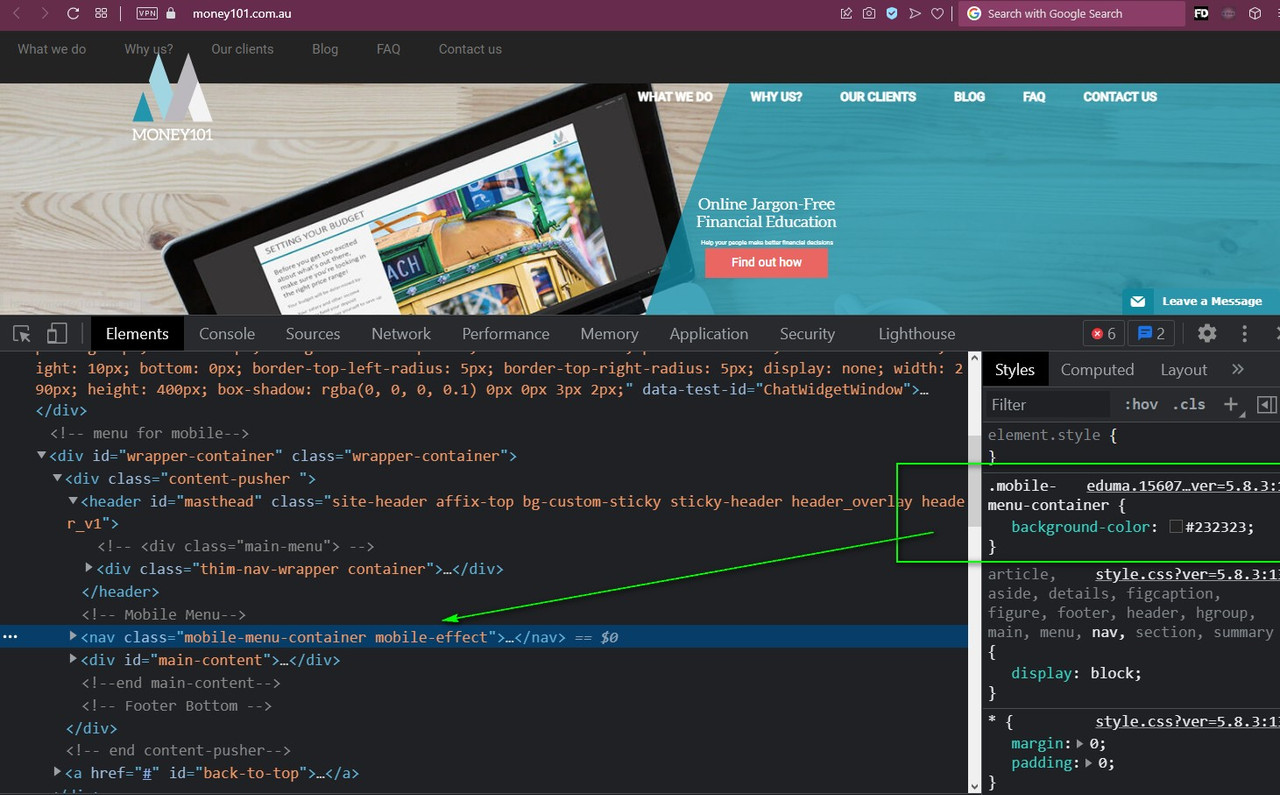Open 'Contact us' in dark top bar
The width and height of the screenshot is (1280, 795).
click(x=470, y=49)
